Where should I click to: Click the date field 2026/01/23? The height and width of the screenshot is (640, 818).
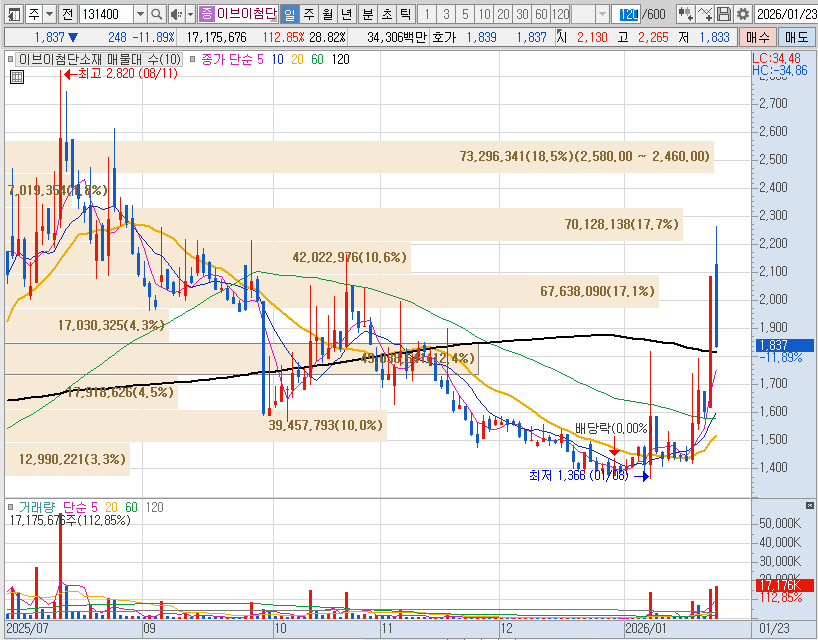pyautogui.click(x=787, y=14)
